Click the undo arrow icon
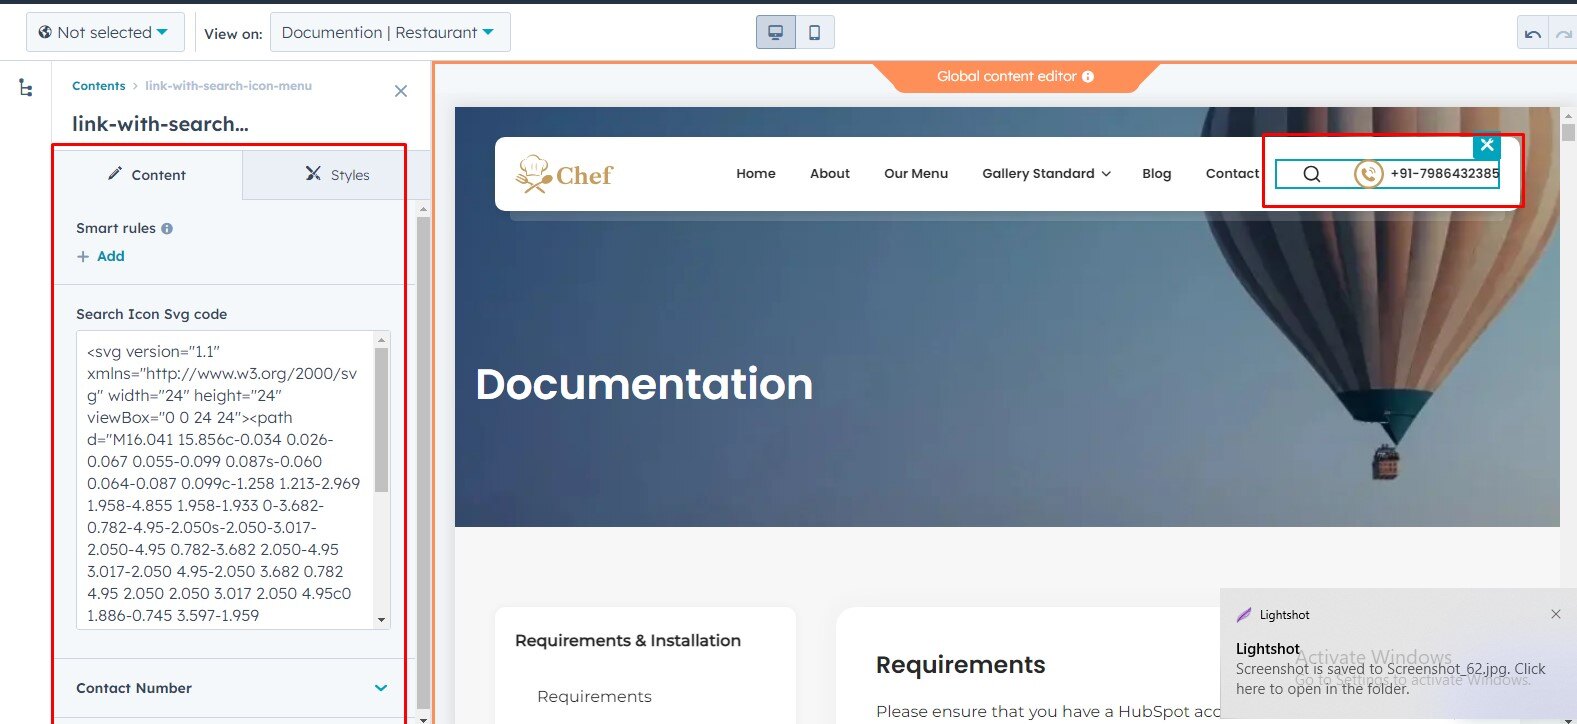The image size is (1577, 724). 1532,34
